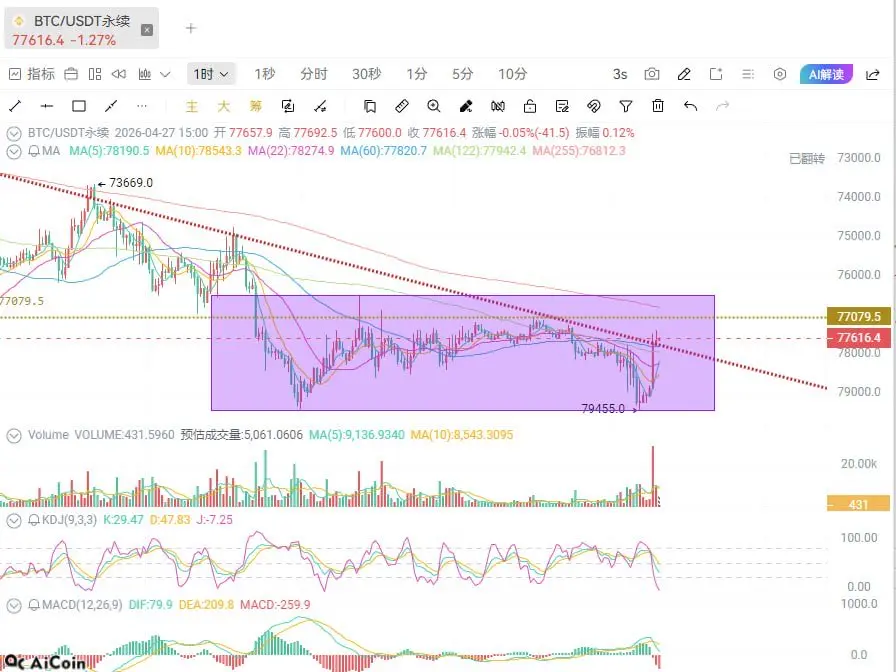Click the rewind replay icon
The height and width of the screenshot is (672, 896).
[x=119, y=74]
